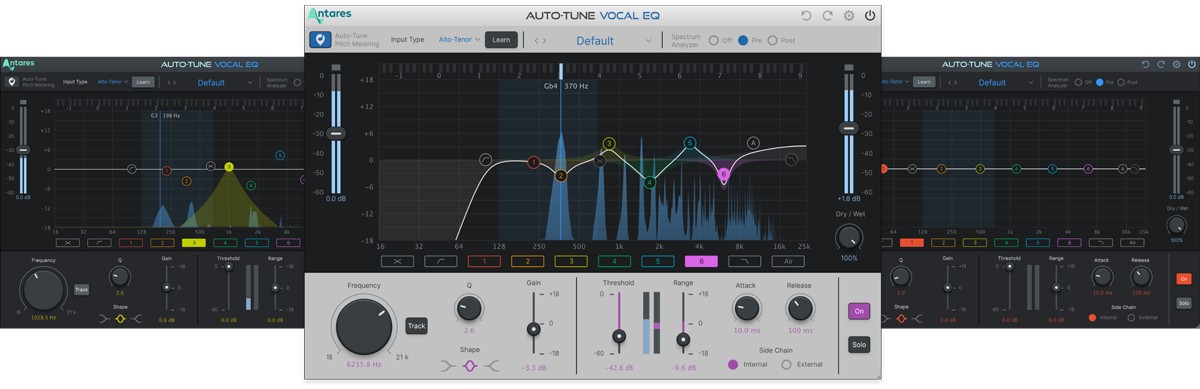The image size is (1200, 389).
Task: Click the Track button in center window
Action: pyautogui.click(x=416, y=325)
